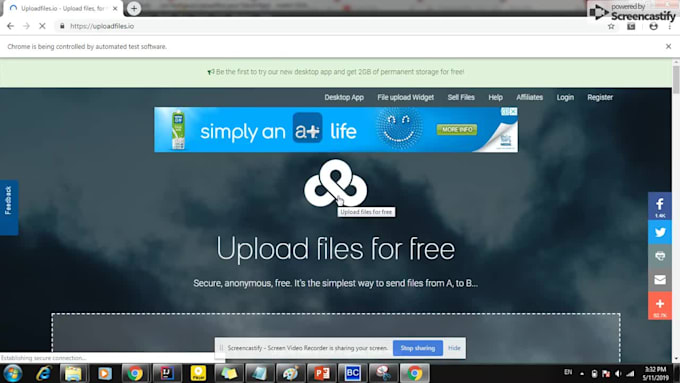Open the BC application taskbar icon
The image size is (680, 383).
click(352, 373)
